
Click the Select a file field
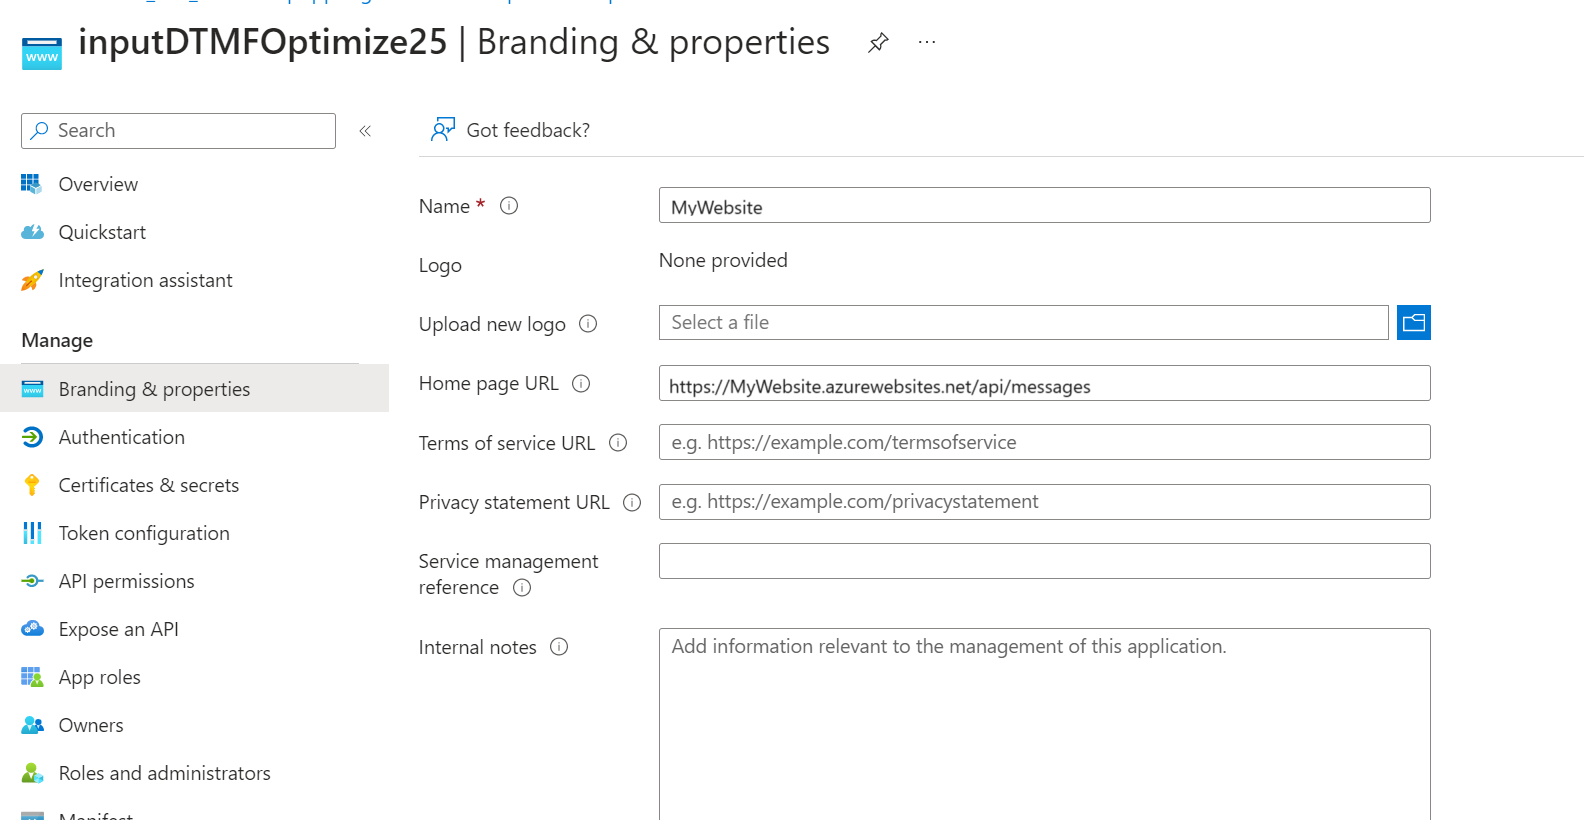coord(1023,323)
